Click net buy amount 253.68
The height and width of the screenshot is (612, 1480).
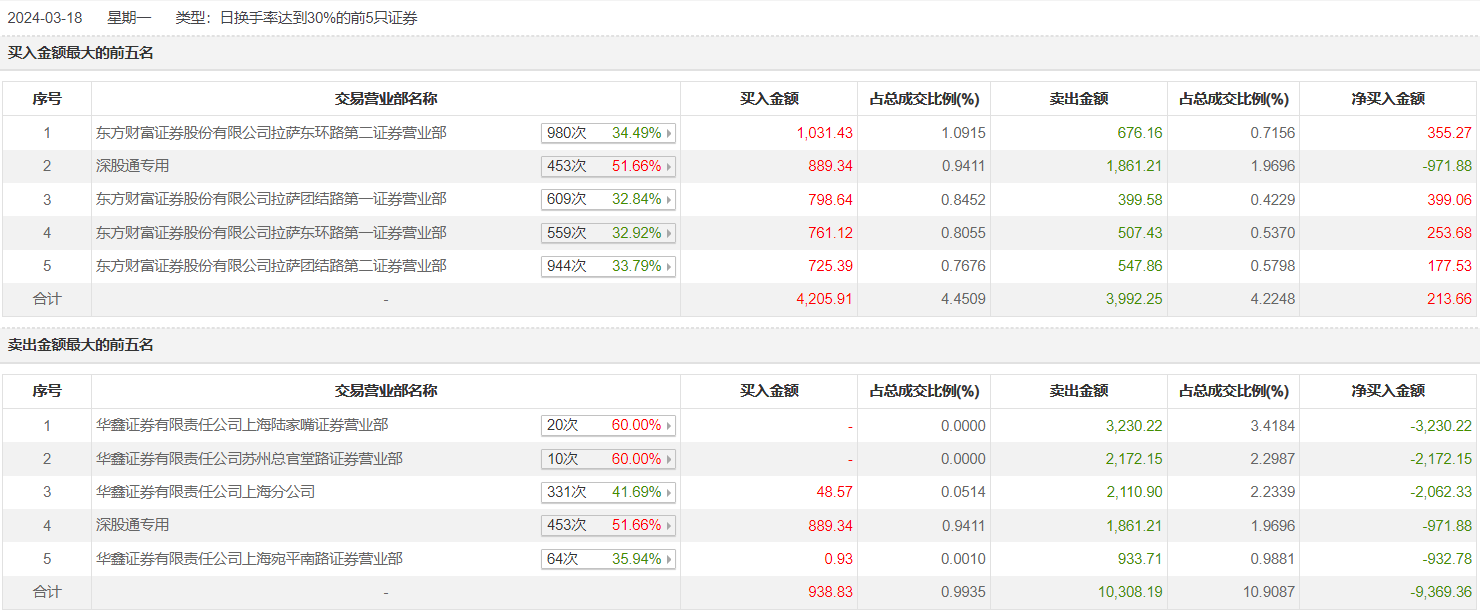tap(1449, 233)
